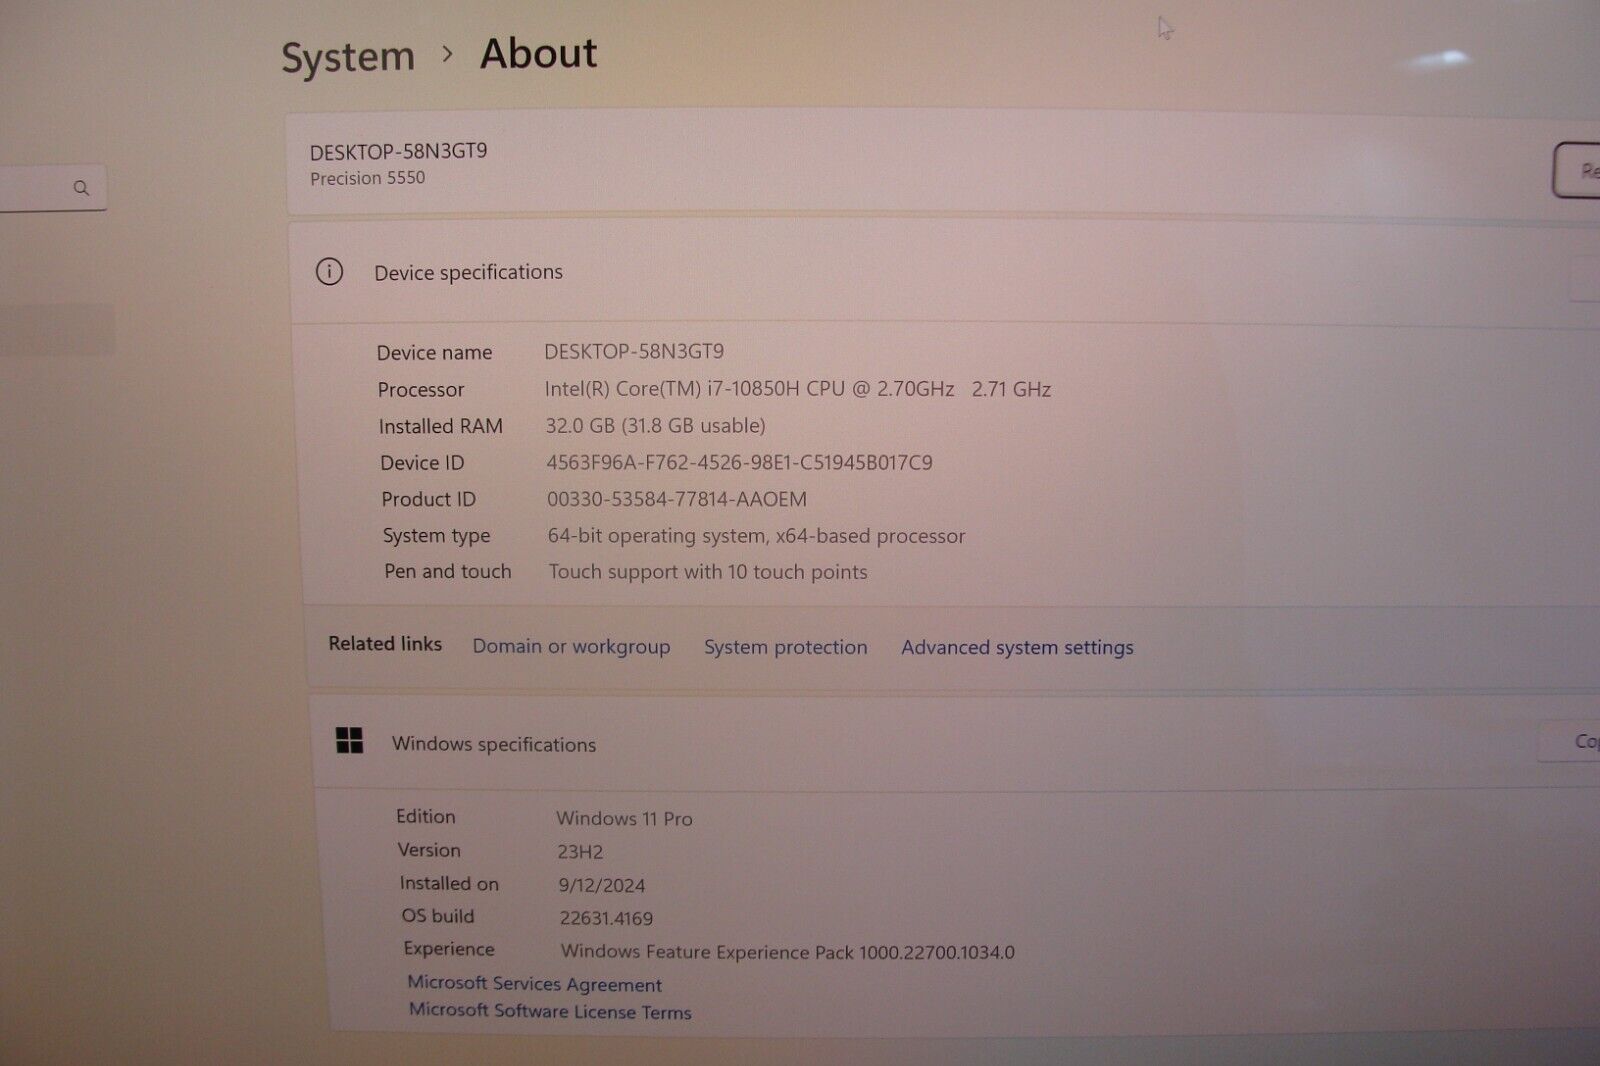Open System protection link
The height and width of the screenshot is (1066, 1600).
pos(785,647)
